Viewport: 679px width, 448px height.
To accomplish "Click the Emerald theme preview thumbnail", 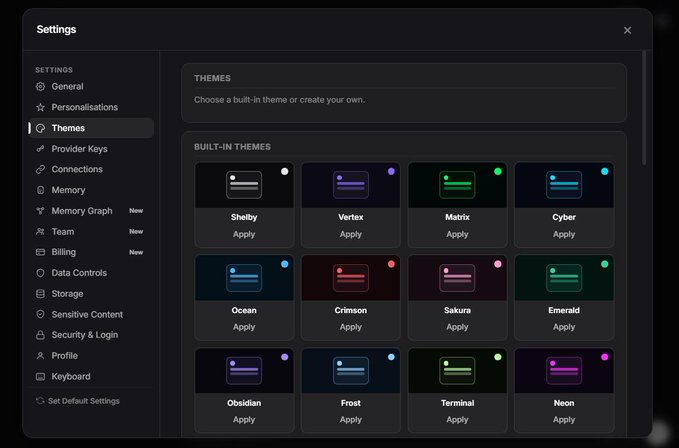I will [564, 278].
